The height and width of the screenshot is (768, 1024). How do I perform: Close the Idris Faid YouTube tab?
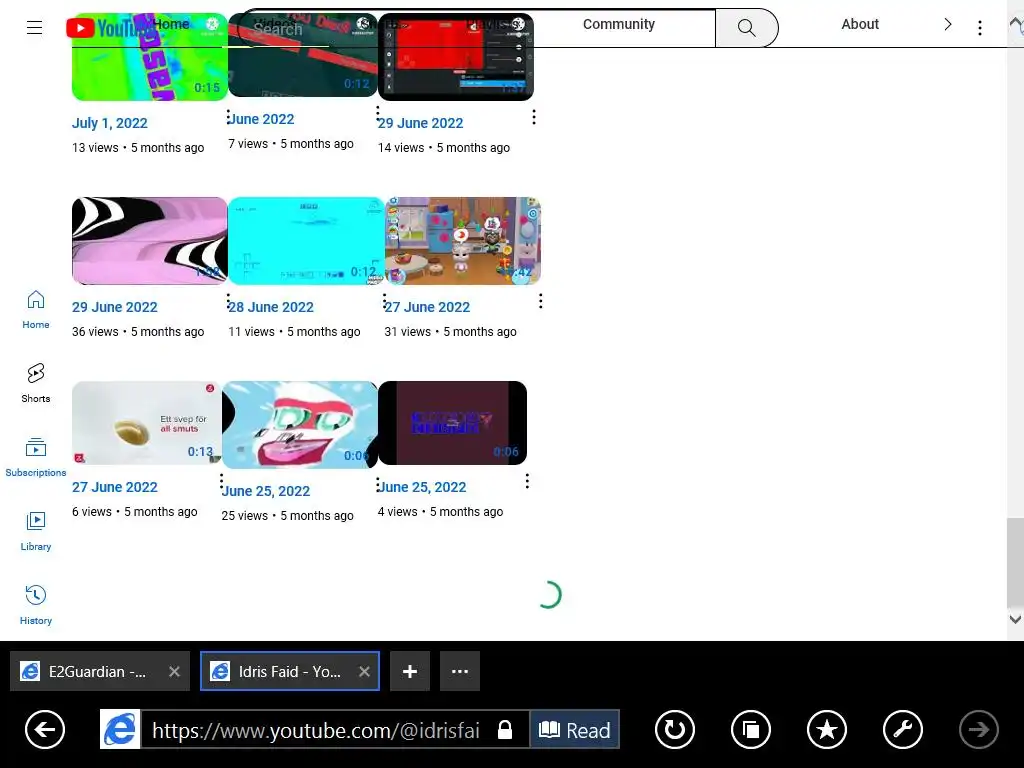coord(364,671)
